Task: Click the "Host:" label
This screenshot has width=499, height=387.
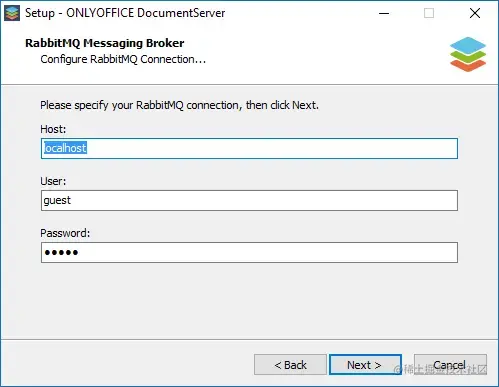Action: 53,129
